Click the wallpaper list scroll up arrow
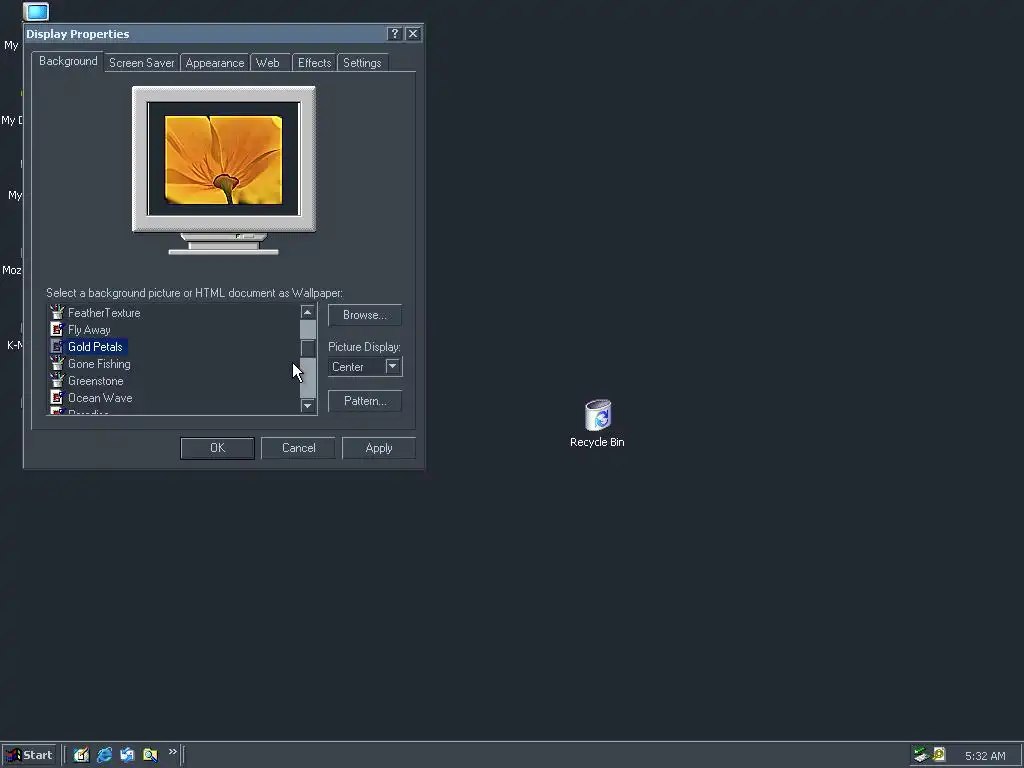 308,312
